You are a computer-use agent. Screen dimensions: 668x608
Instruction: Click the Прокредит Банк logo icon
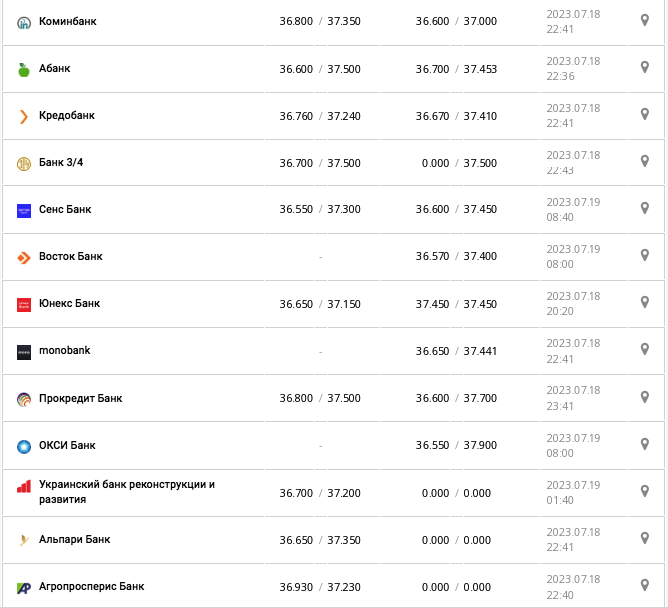24,399
